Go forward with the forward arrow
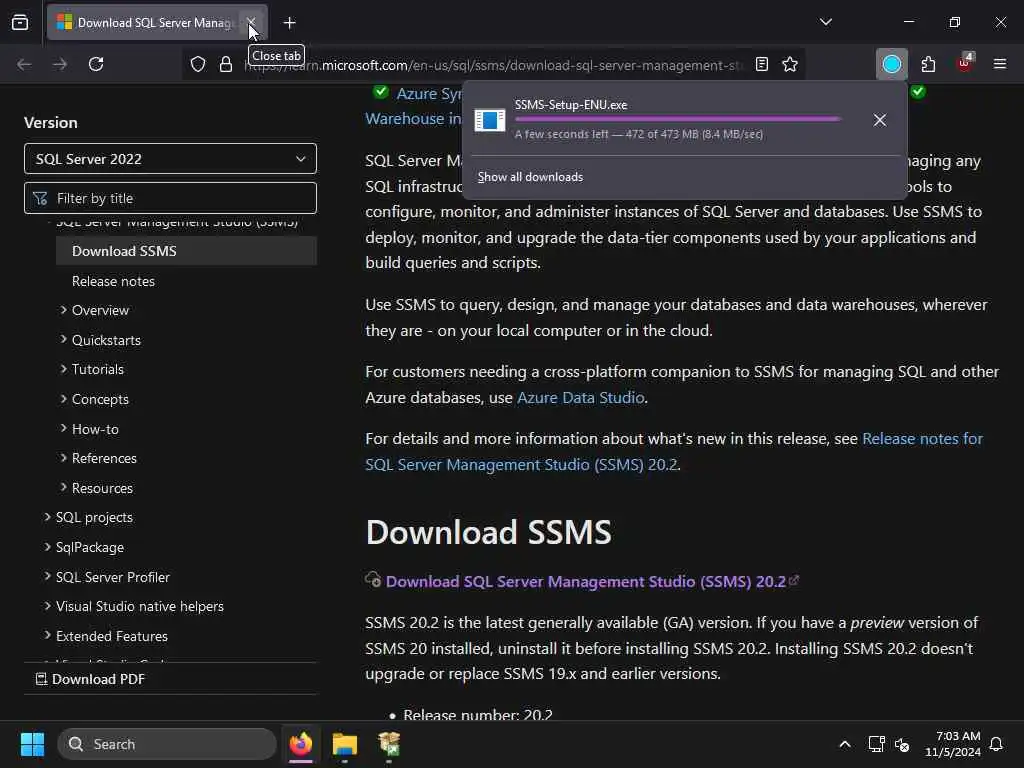The image size is (1024, 768). point(60,64)
